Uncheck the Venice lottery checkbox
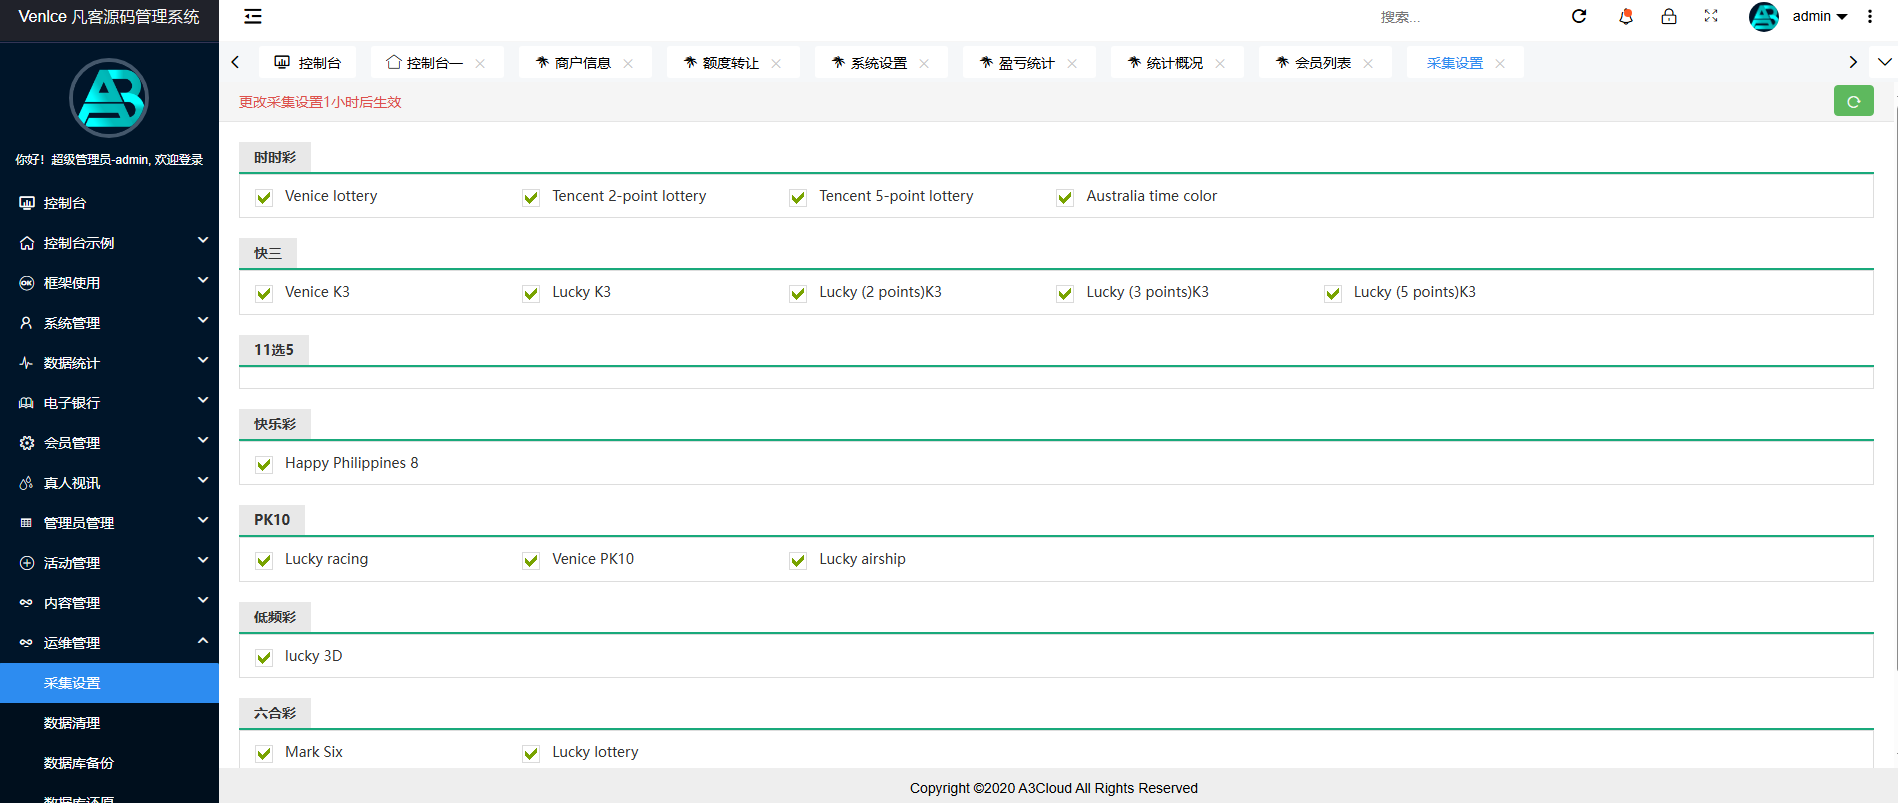The width and height of the screenshot is (1898, 803). [x=264, y=197]
